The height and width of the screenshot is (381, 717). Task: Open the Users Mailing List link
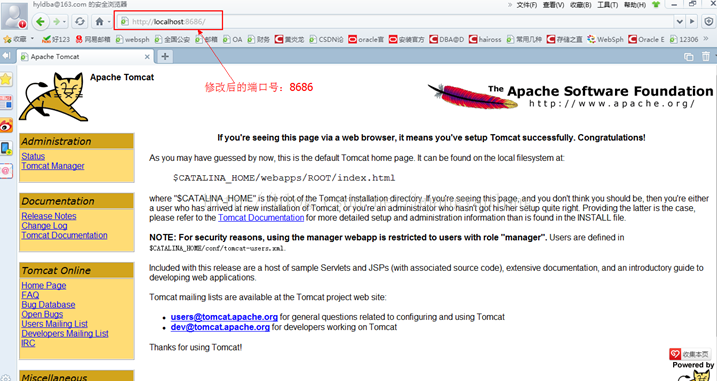tap(54, 324)
